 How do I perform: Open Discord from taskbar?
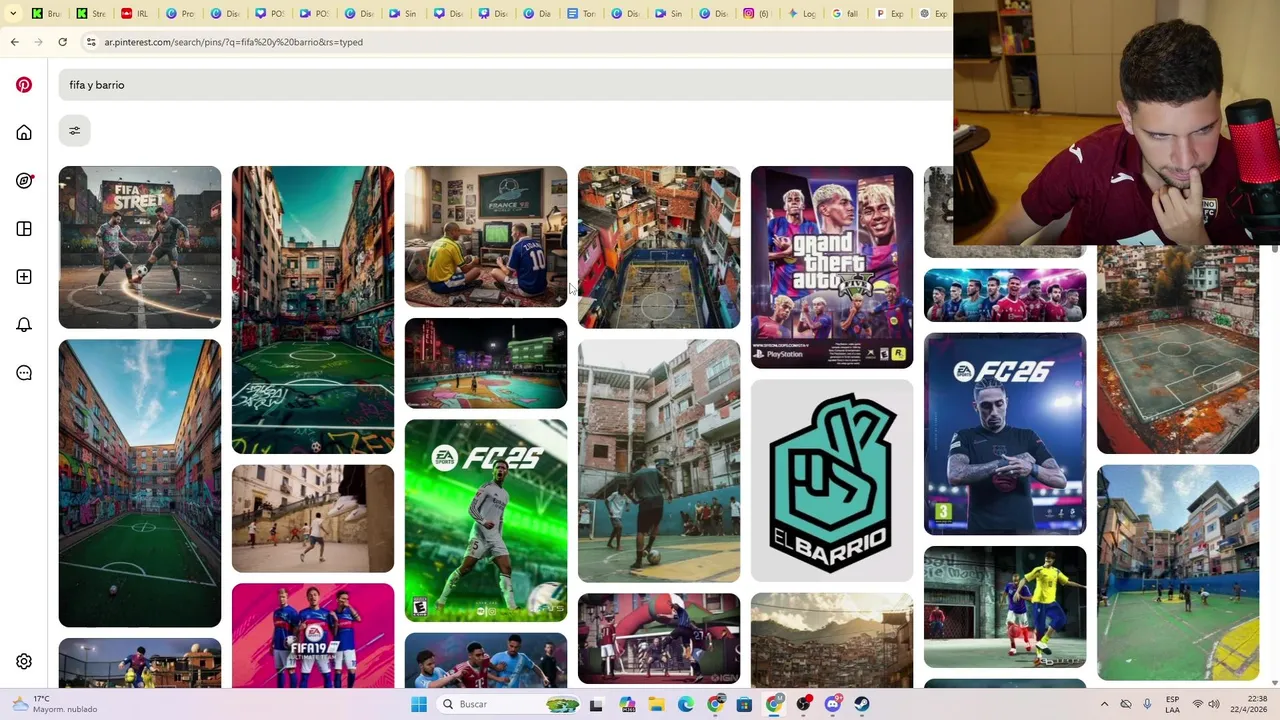833,704
